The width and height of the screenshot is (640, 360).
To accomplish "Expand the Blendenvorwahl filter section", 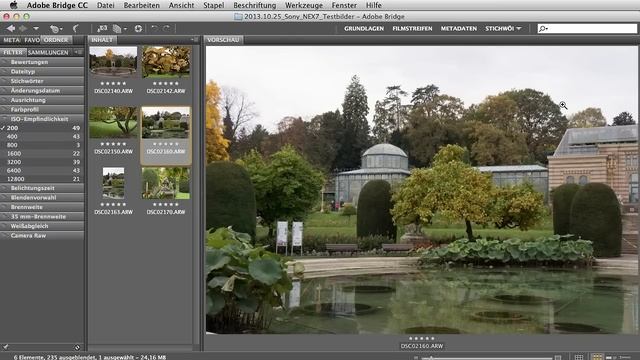I will [42, 198].
